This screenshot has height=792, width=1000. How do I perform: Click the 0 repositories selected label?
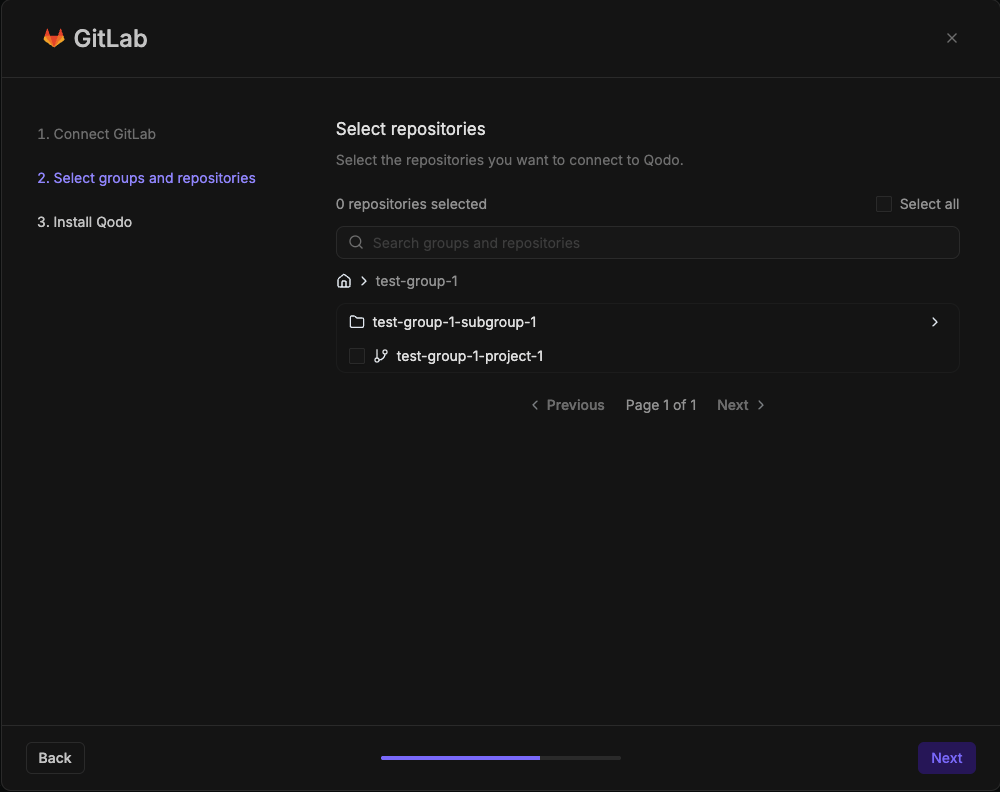(411, 204)
